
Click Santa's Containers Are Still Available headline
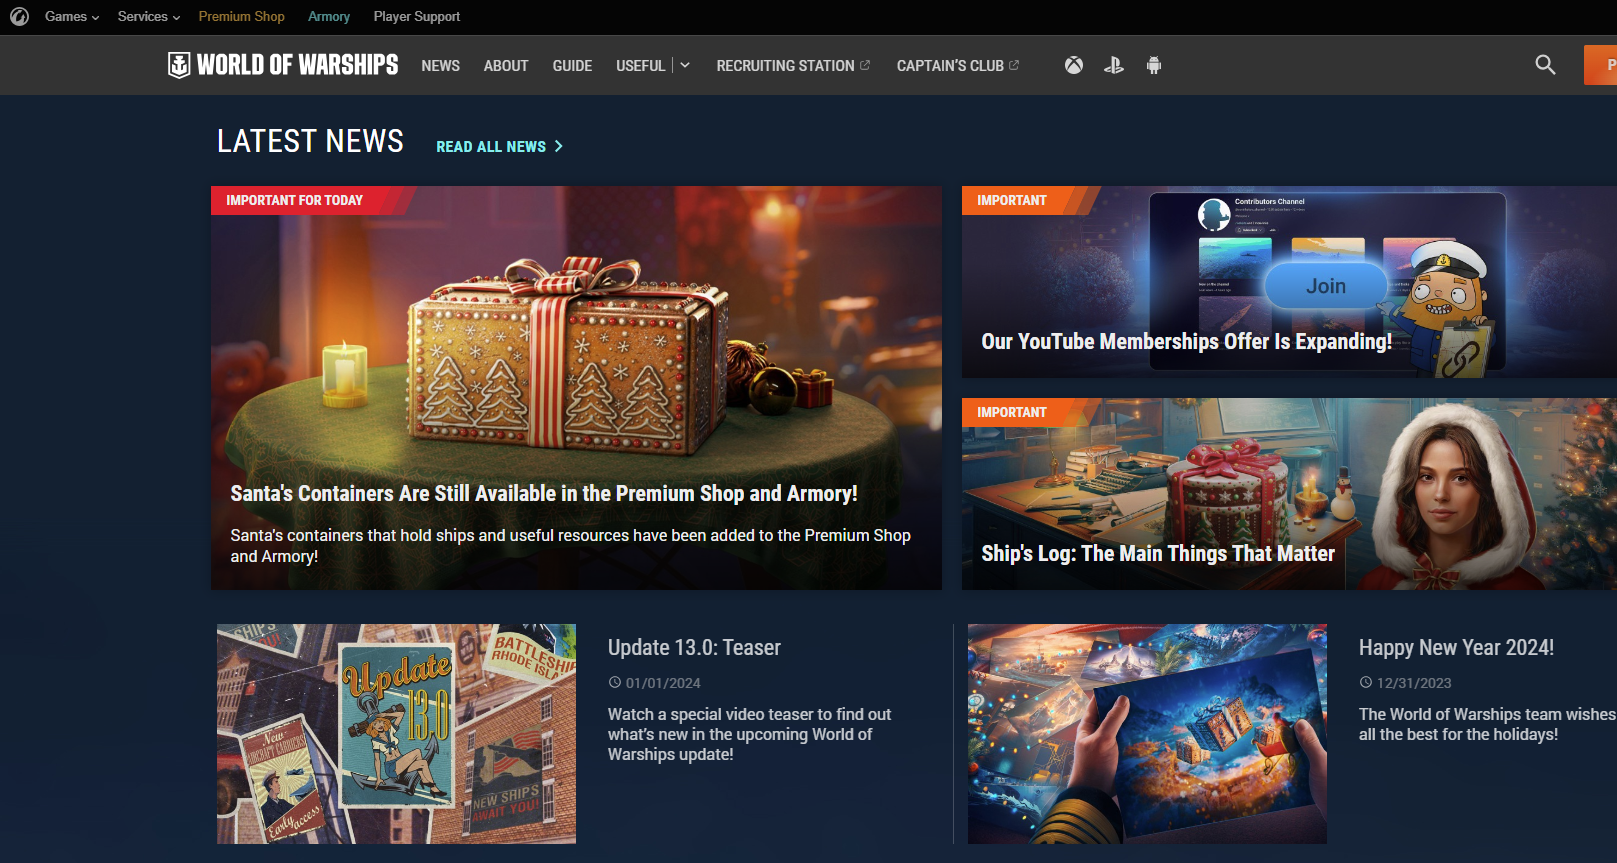click(544, 493)
